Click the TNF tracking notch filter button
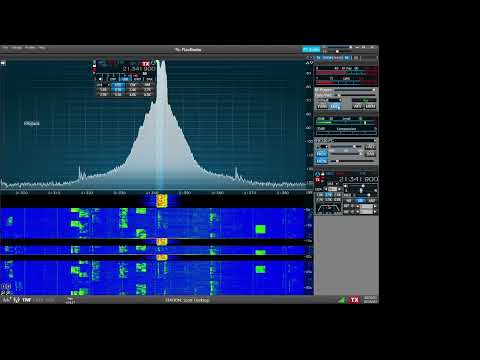This screenshot has width=480, height=360. [27, 300]
